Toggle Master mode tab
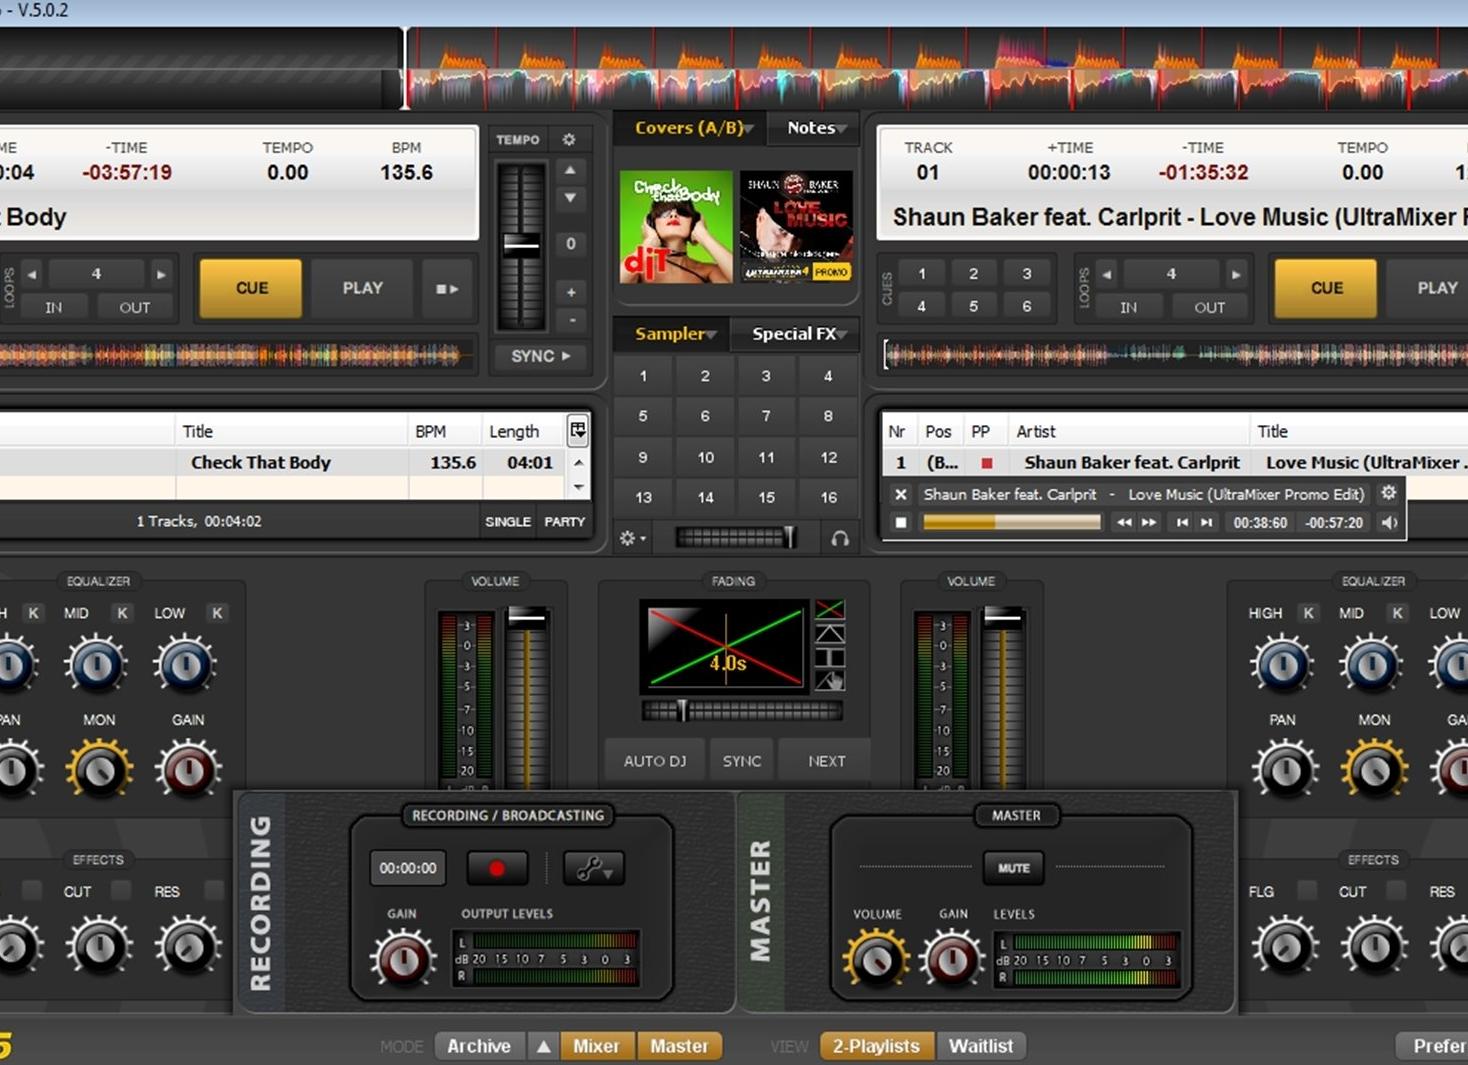1468x1065 pixels. click(x=679, y=1046)
